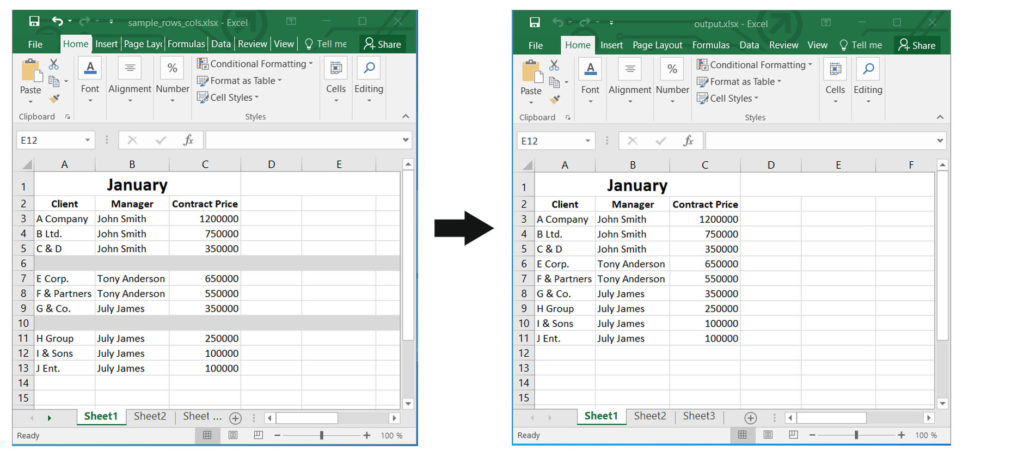Viewport: 1024px width, 457px height.
Task: Select Normal view button in left window status bar
Action: [x=207, y=435]
